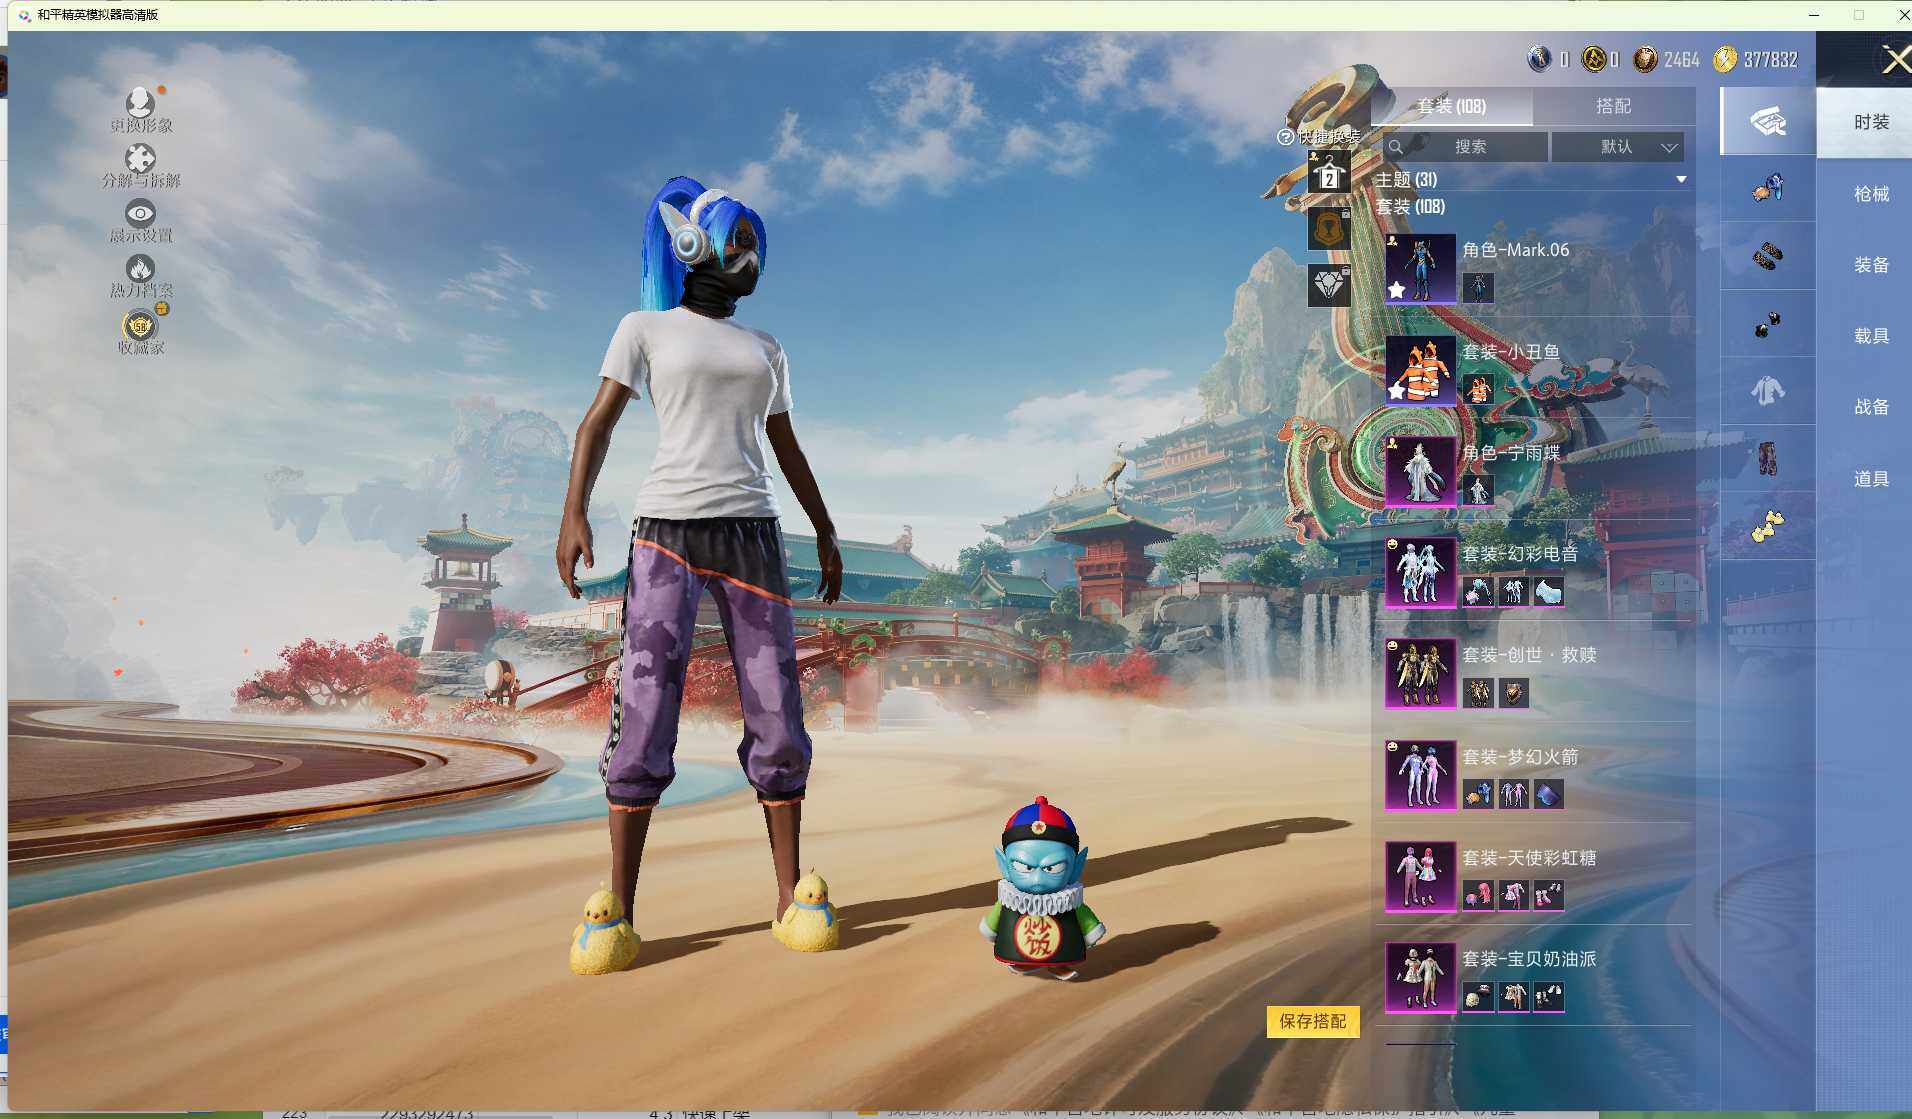Image resolution: width=1912 pixels, height=1119 pixels.
Task: Select the black gloves category icon
Action: [1768, 324]
